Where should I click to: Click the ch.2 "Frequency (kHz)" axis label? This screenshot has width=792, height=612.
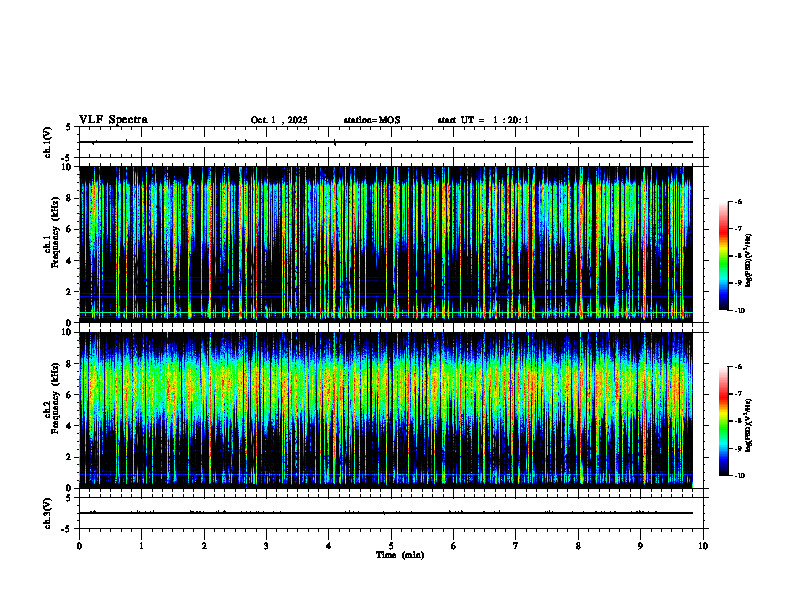[55, 398]
